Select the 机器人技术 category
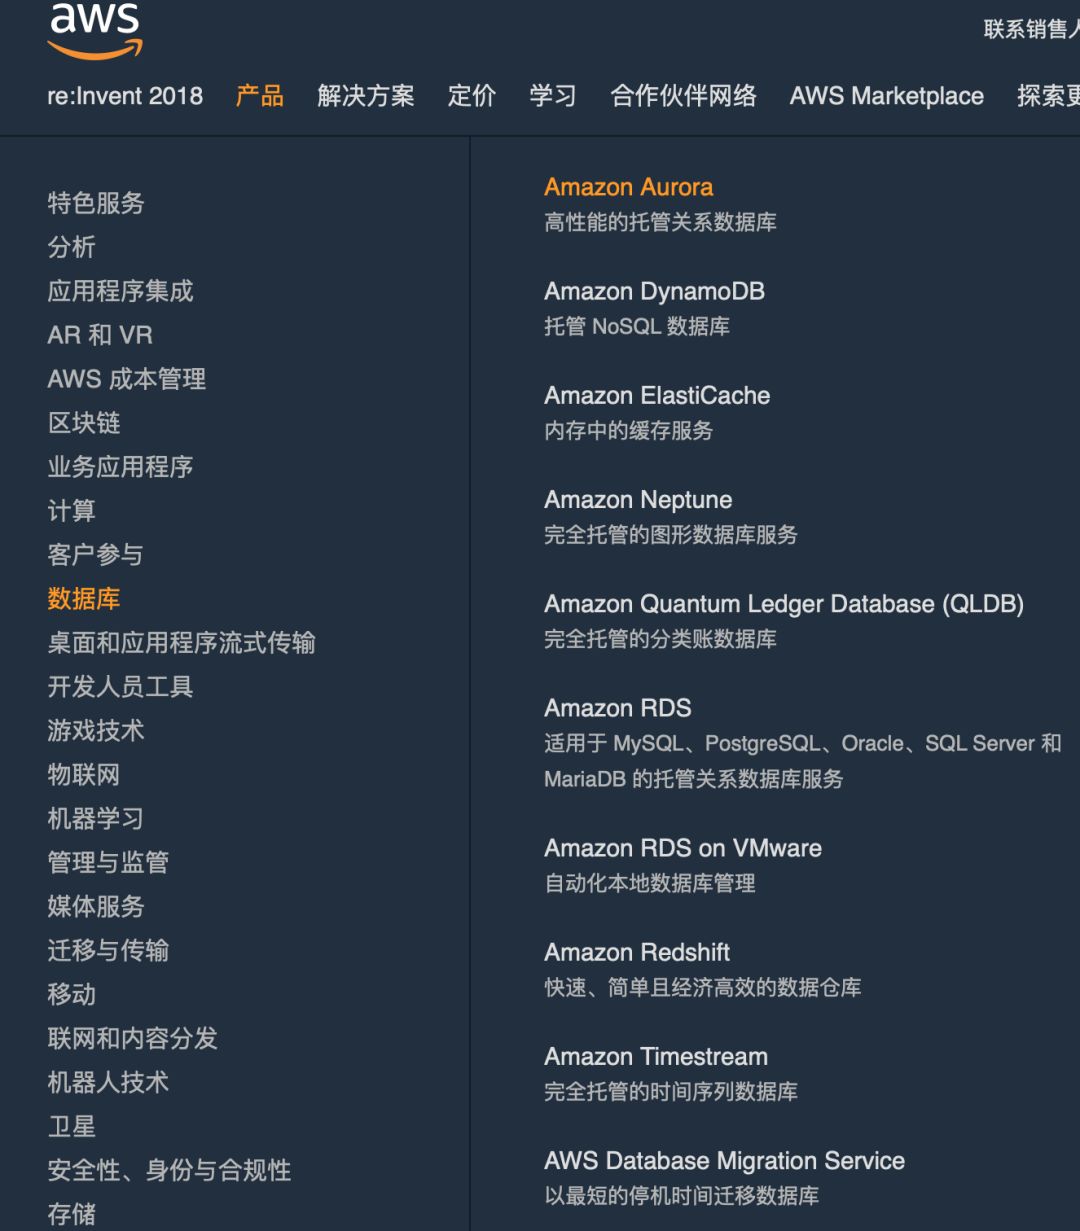The height and width of the screenshot is (1231, 1080). [108, 1083]
